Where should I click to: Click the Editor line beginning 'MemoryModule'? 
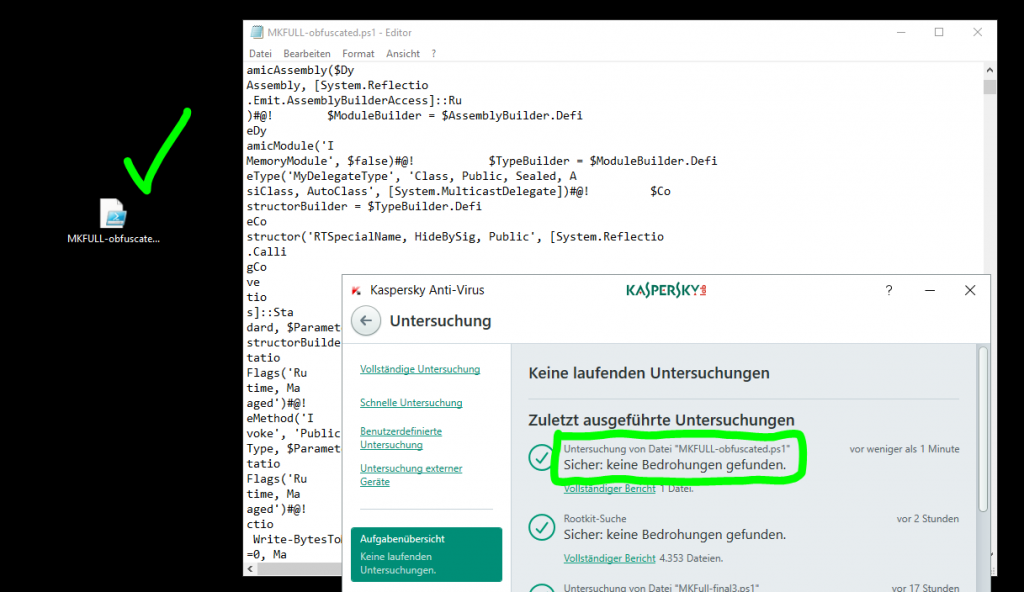[481, 161]
